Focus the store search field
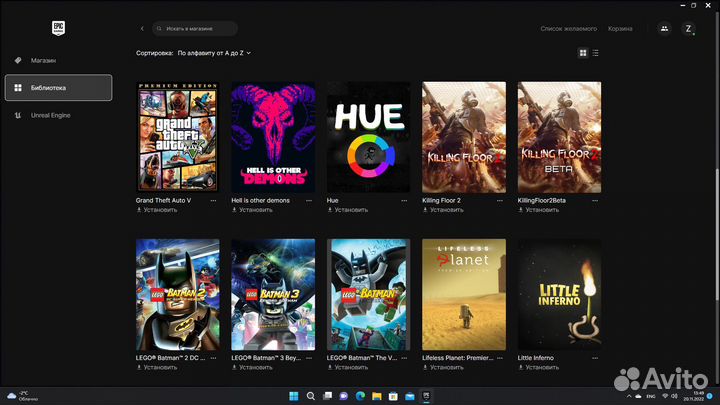720x405 pixels. pos(195,28)
